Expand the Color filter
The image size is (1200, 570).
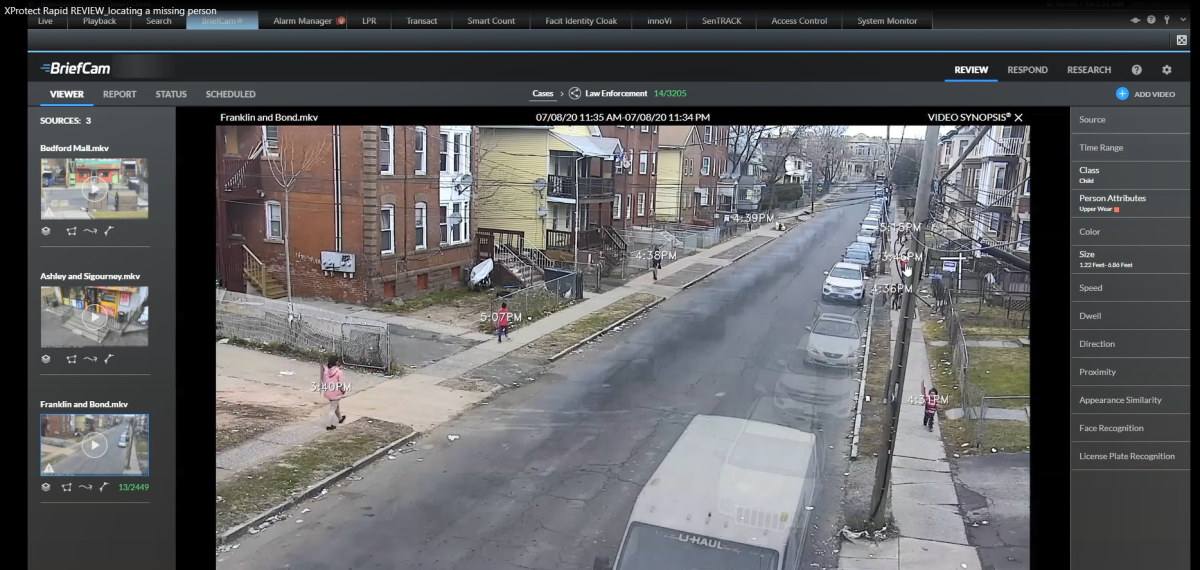(x=1130, y=232)
